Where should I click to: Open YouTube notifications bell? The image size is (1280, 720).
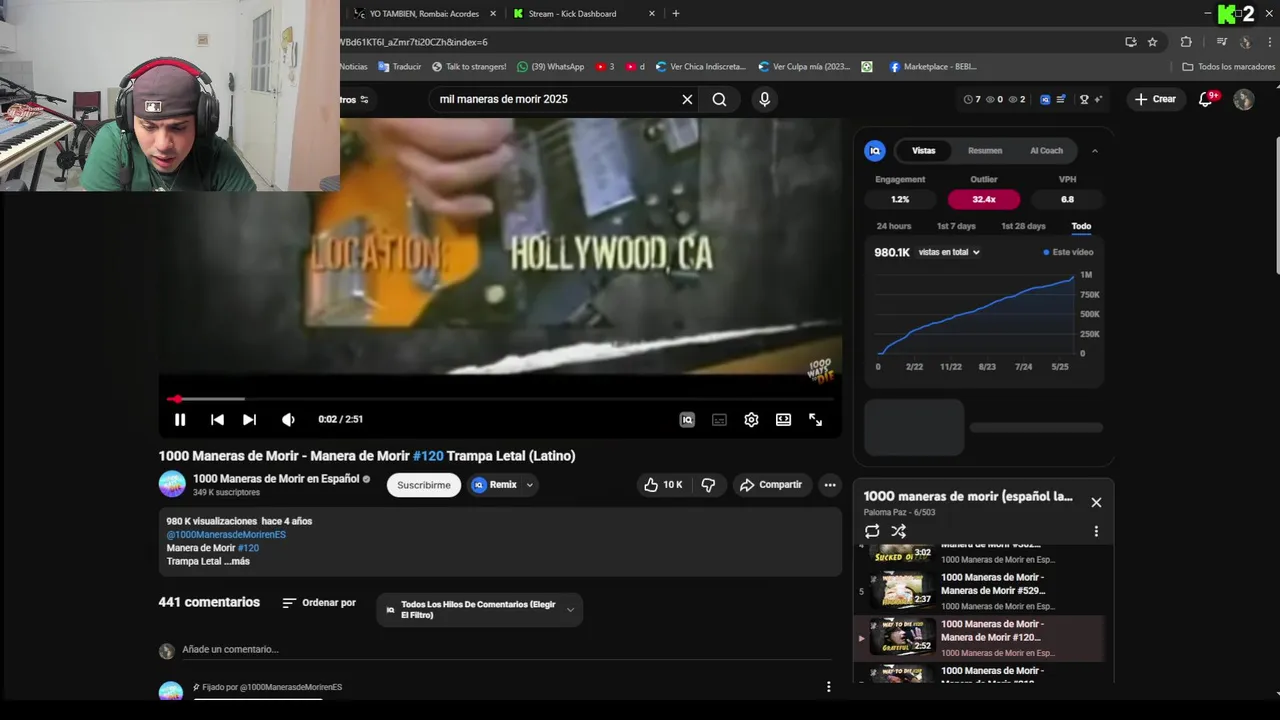click(1206, 99)
